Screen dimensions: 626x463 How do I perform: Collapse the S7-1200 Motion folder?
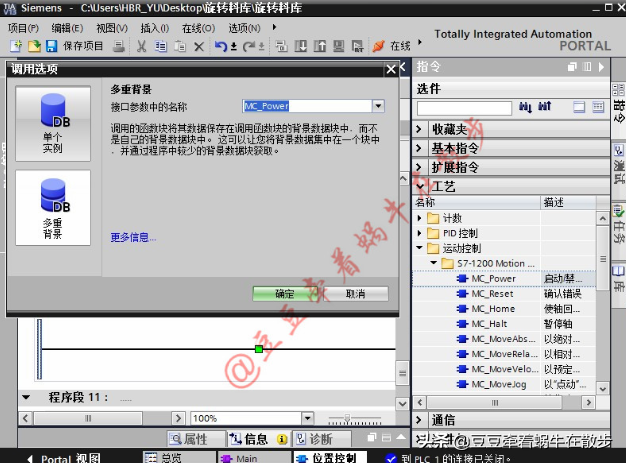pyautogui.click(x=434, y=263)
